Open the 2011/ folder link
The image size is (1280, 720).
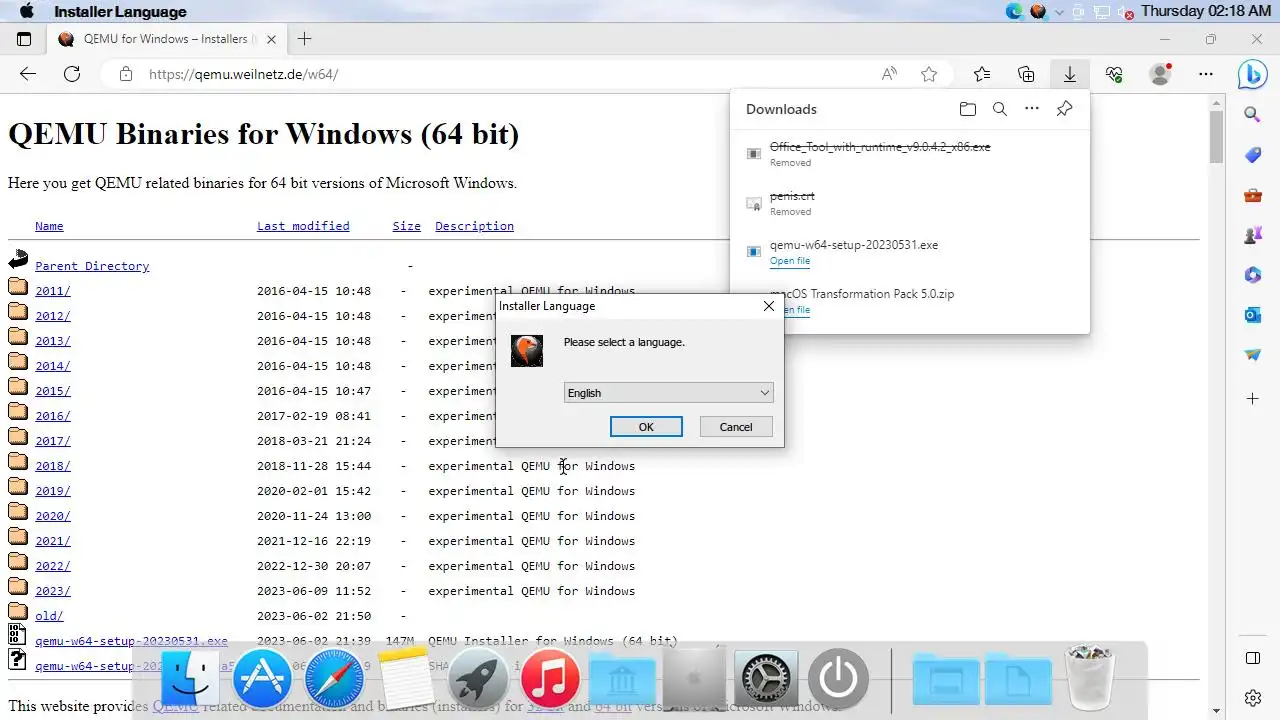[53, 291]
